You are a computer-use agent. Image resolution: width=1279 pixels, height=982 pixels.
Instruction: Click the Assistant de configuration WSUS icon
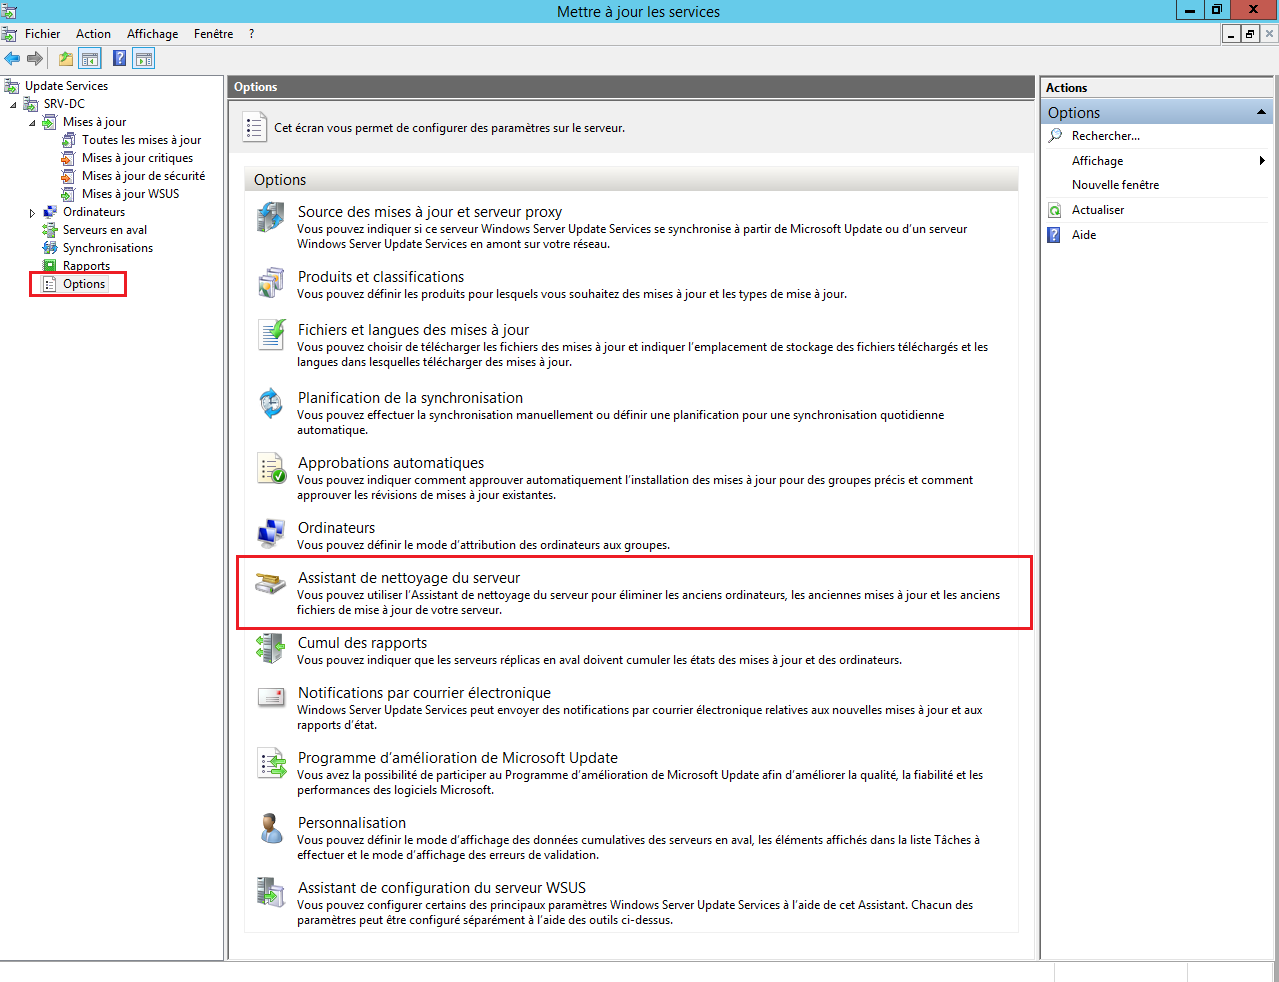pyautogui.click(x=271, y=893)
